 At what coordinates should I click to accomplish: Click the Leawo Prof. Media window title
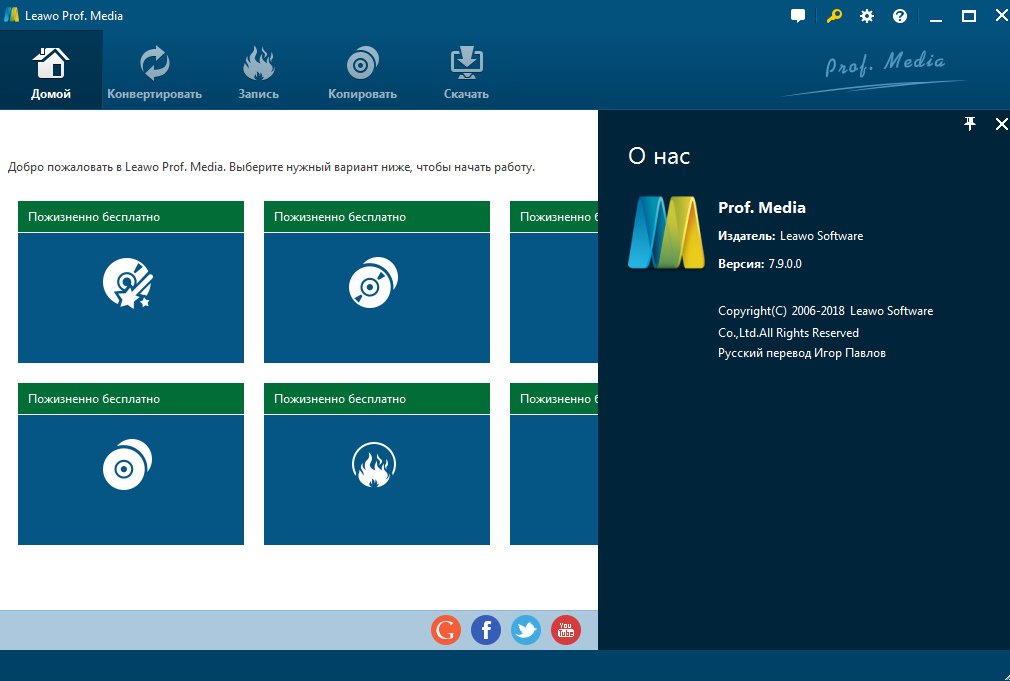[74, 16]
